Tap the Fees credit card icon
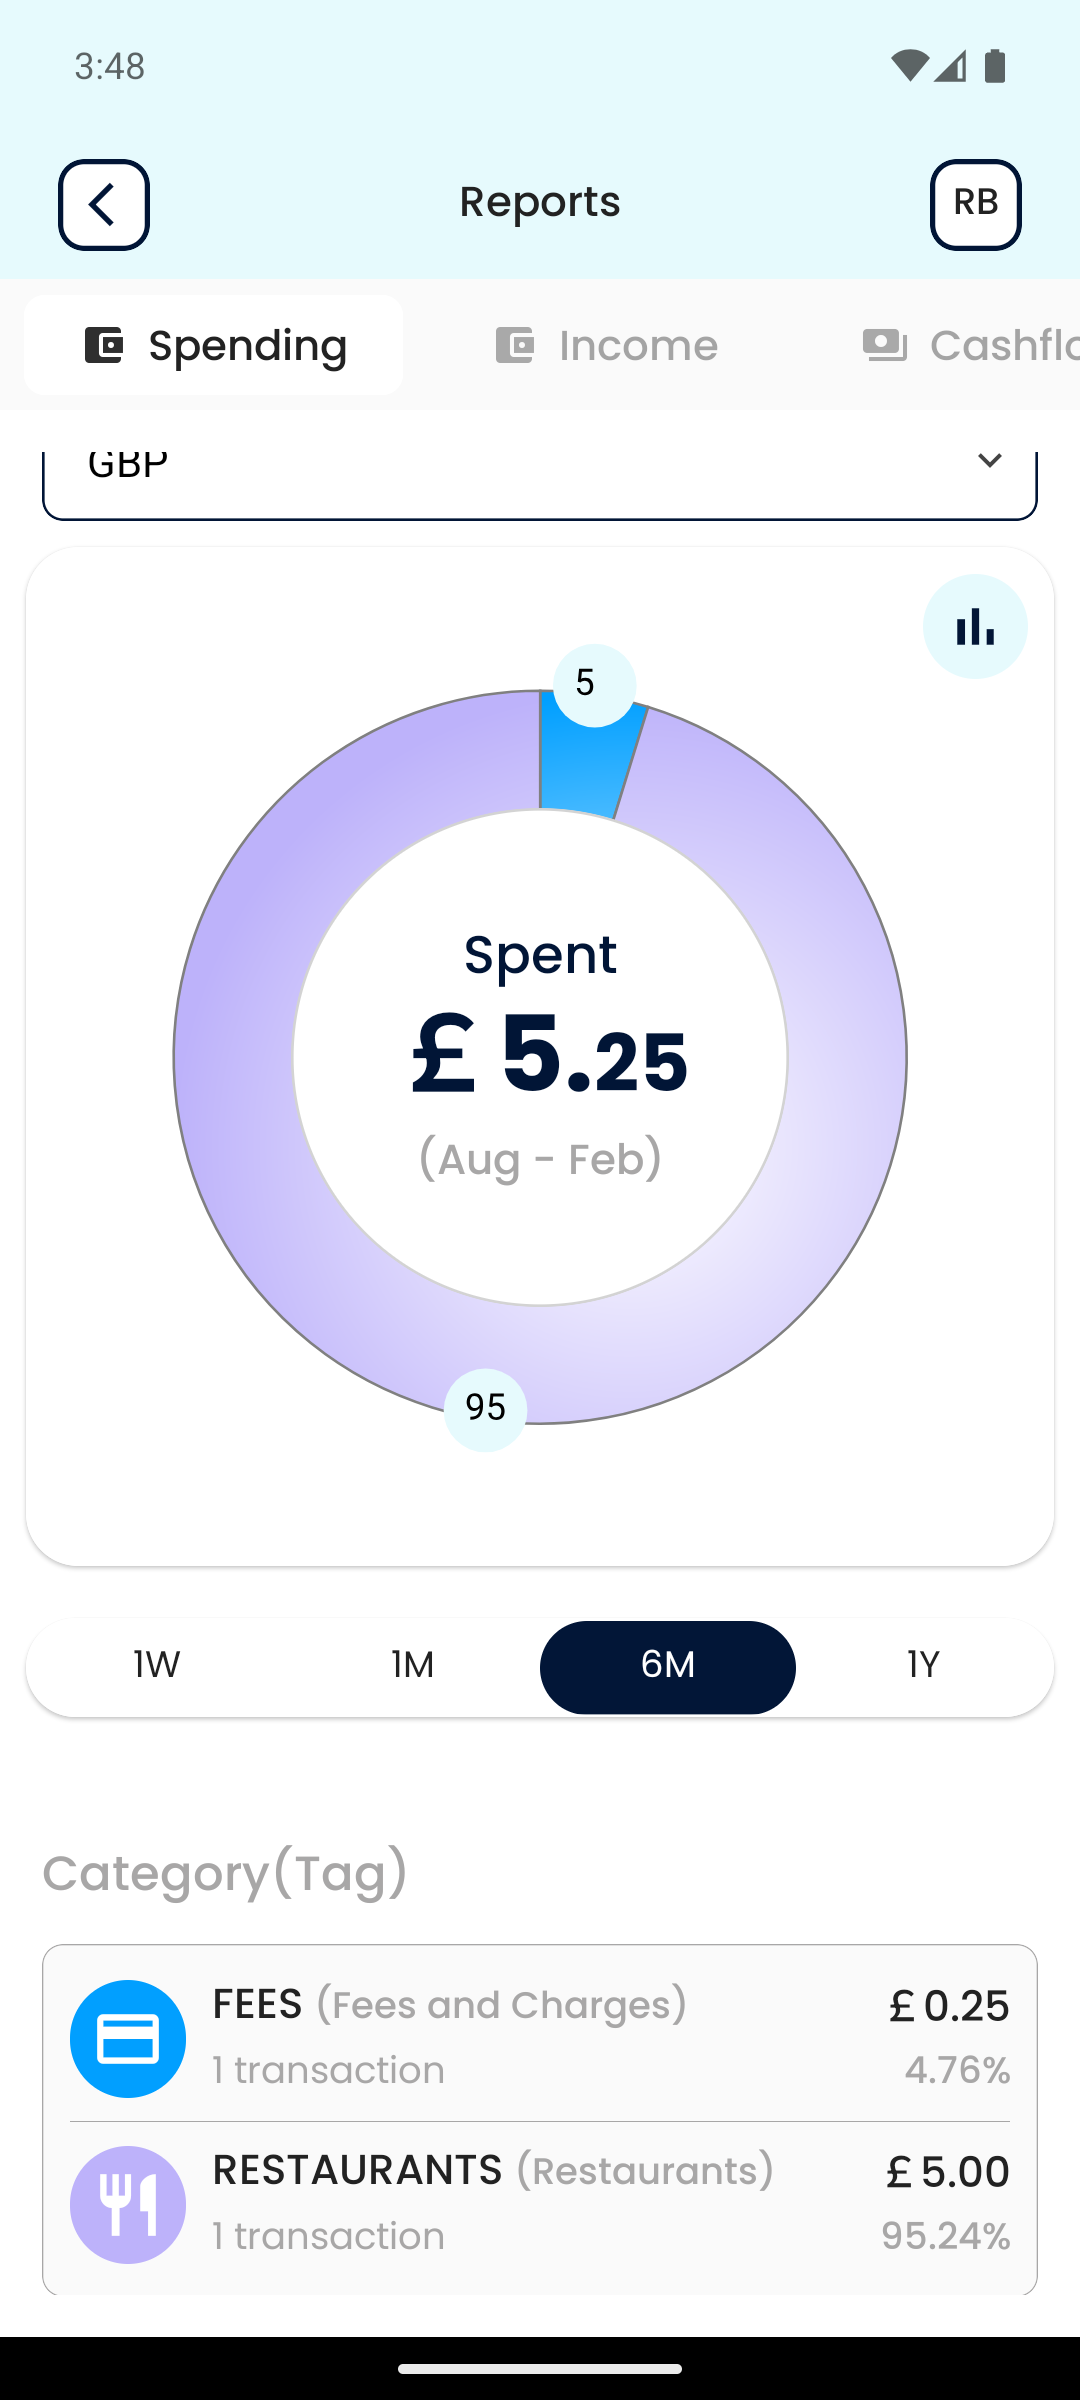This screenshot has height=2400, width=1080. 128,2038
